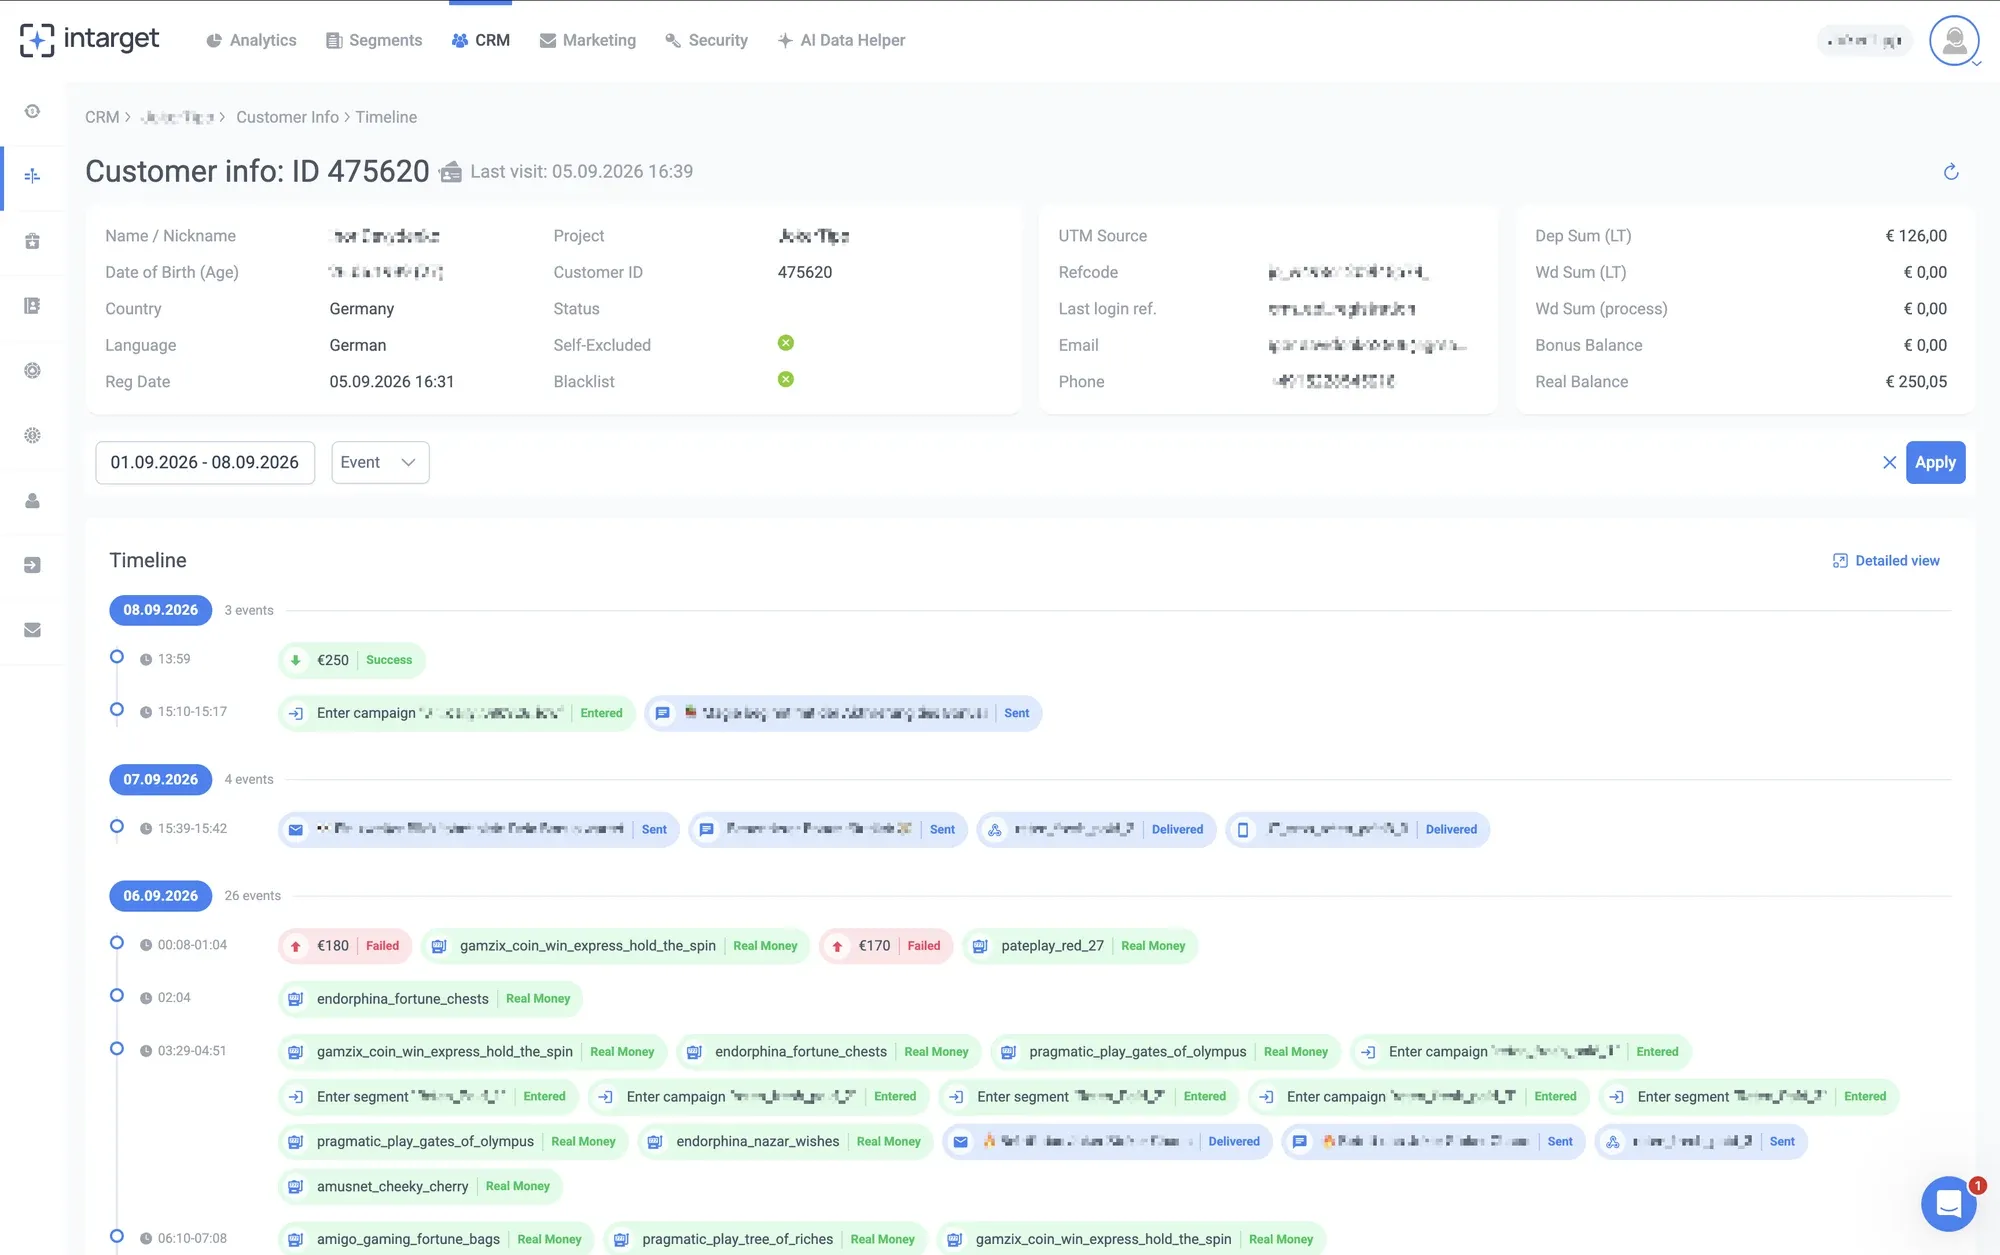Click the account name pill beside avatar

pyautogui.click(x=1864, y=41)
